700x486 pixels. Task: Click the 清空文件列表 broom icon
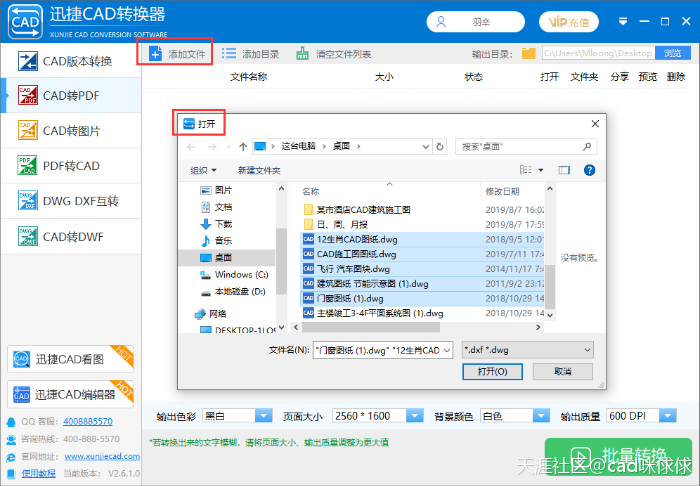pyautogui.click(x=303, y=54)
